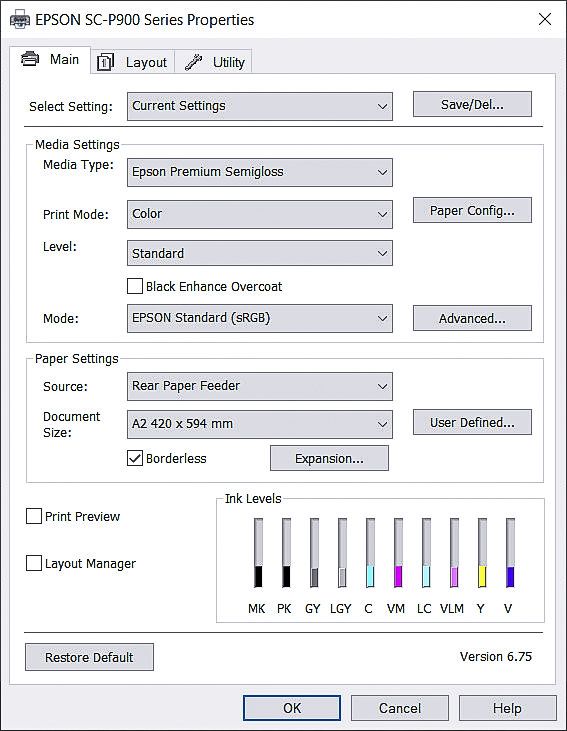This screenshot has width=567, height=731.
Task: Enable Black Enhance Overcoat checkbox
Action: (x=135, y=286)
